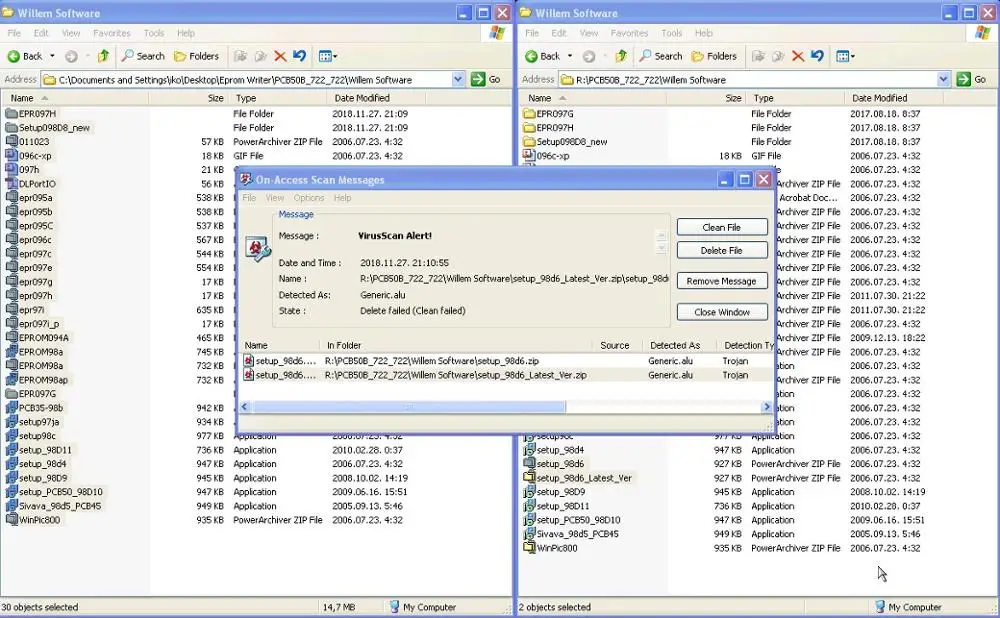Image resolution: width=1000 pixels, height=618 pixels.
Task: Select 096c-xp GIF file in right window
Action: pyautogui.click(x=546, y=156)
